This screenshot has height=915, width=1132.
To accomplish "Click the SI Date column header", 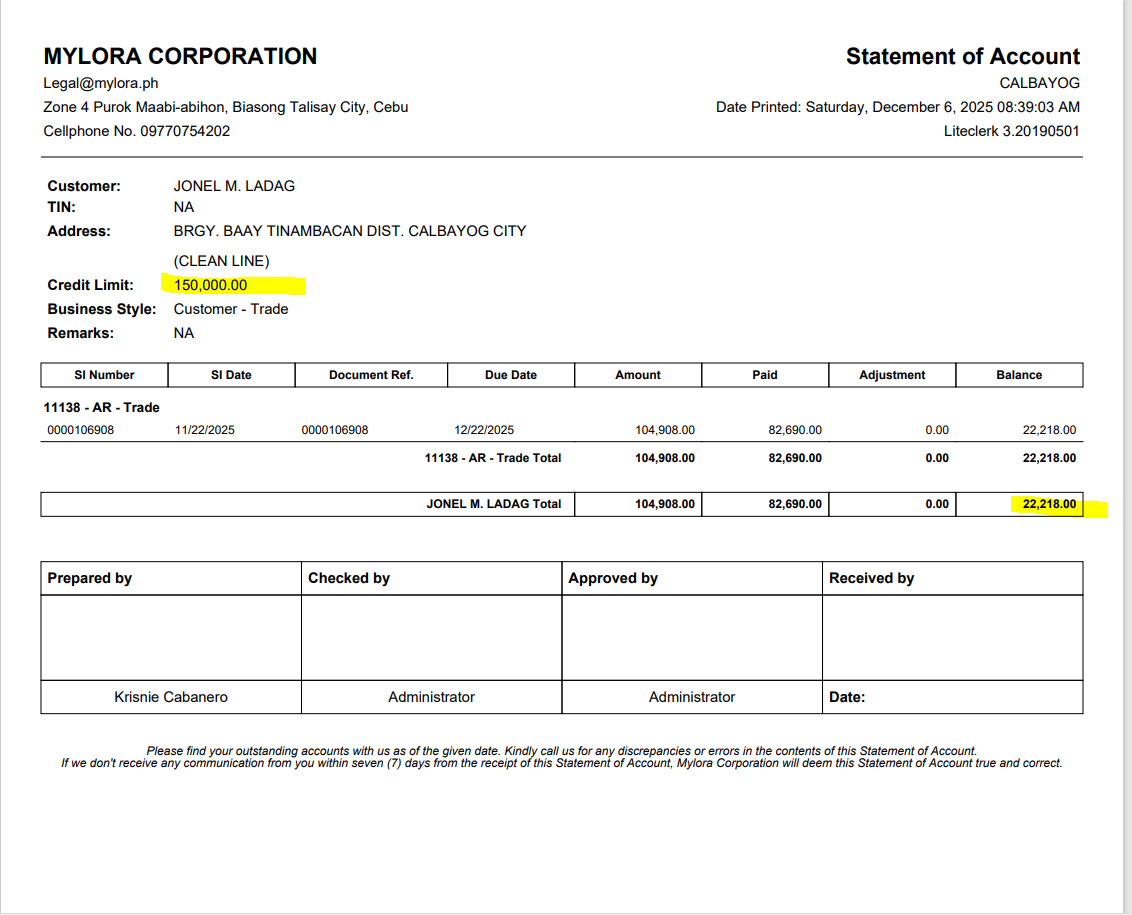I will (231, 375).
